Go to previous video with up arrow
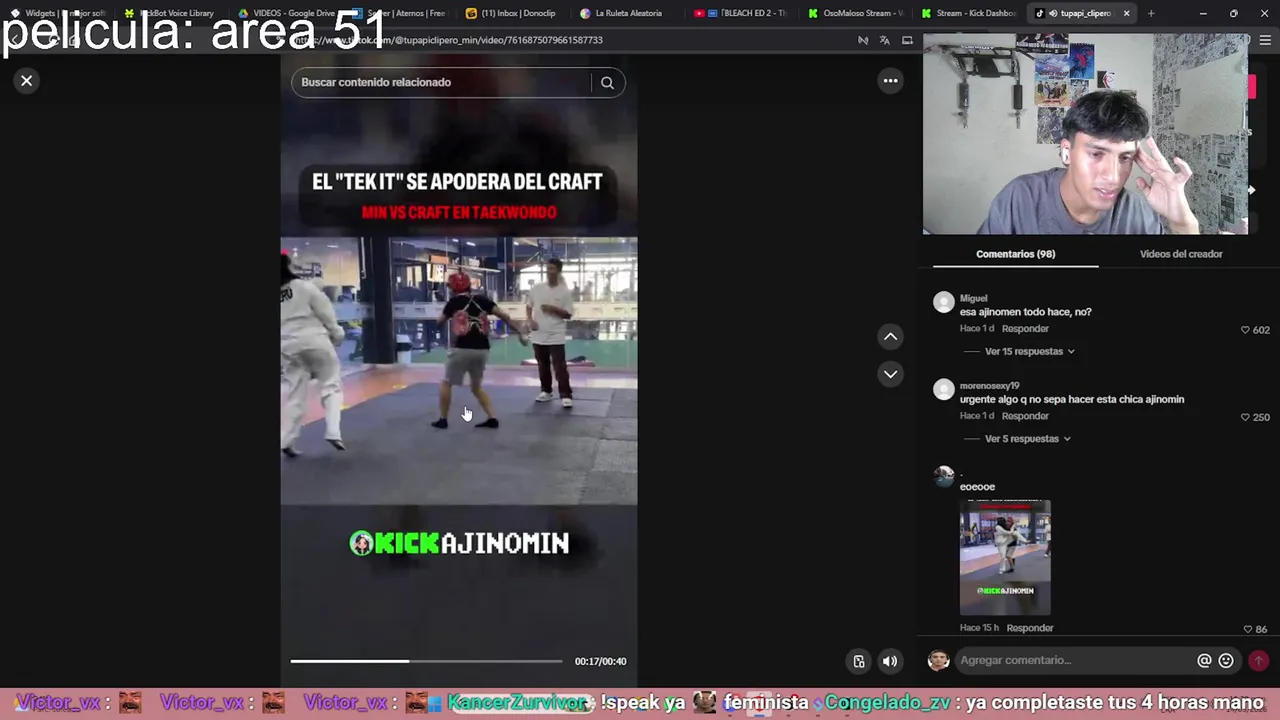 [x=890, y=337]
